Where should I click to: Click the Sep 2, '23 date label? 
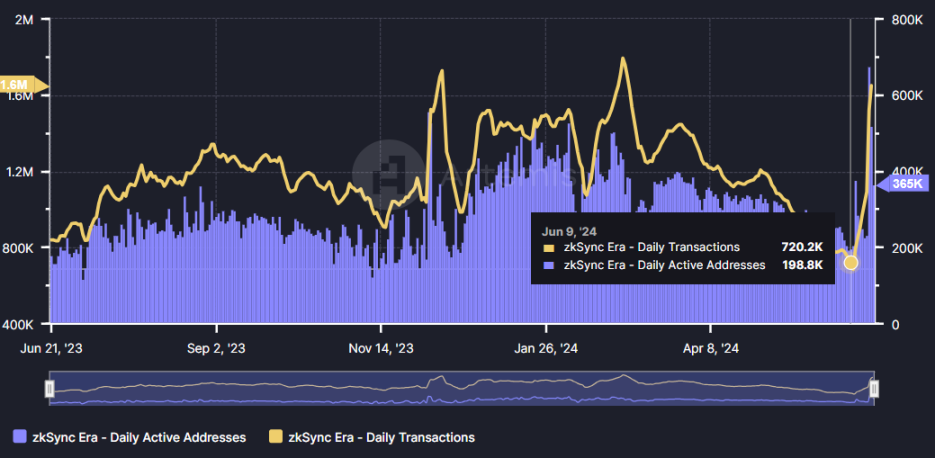[216, 349]
